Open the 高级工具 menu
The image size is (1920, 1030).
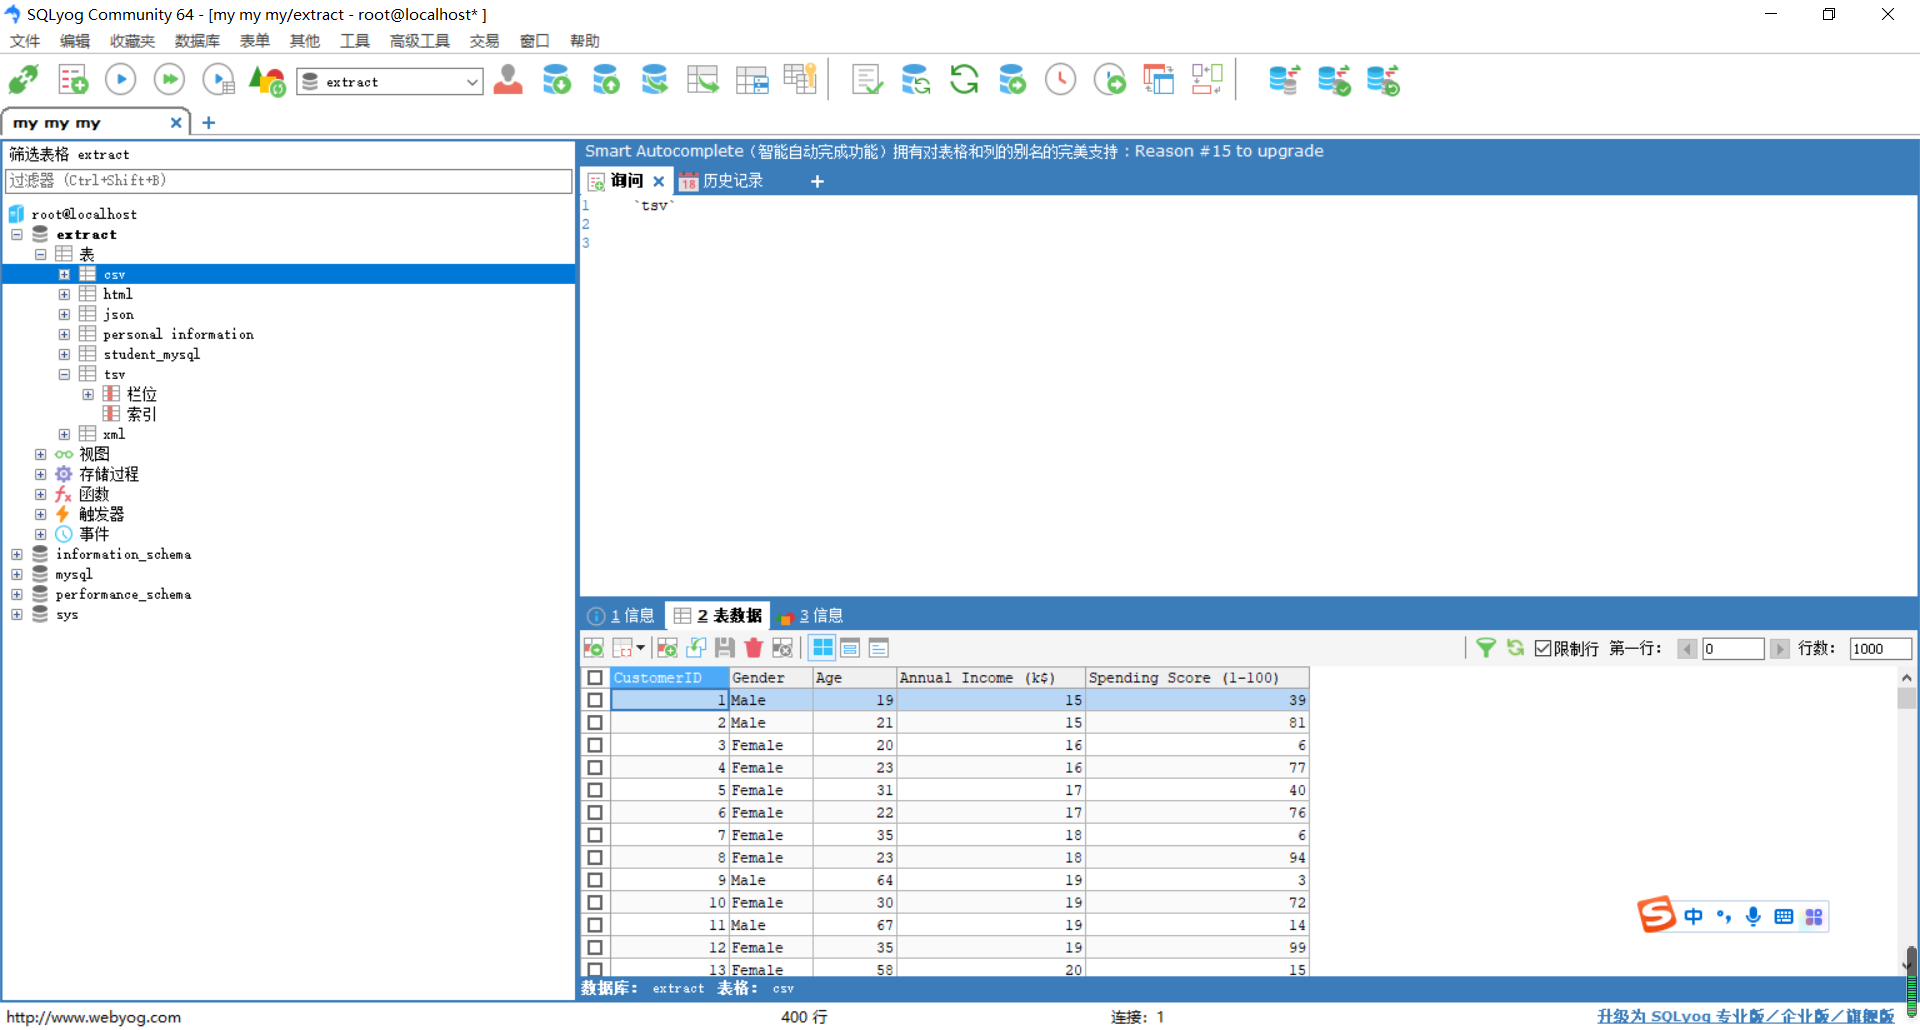(x=420, y=41)
